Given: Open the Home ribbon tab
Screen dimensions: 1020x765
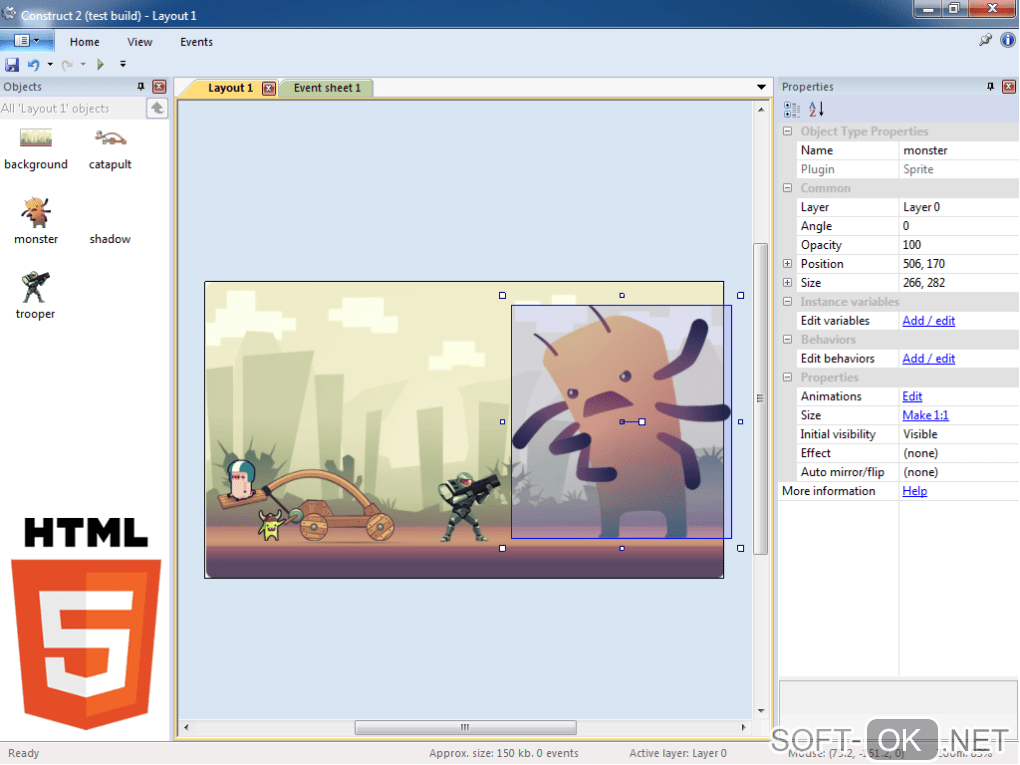Looking at the screenshot, I should click(85, 42).
